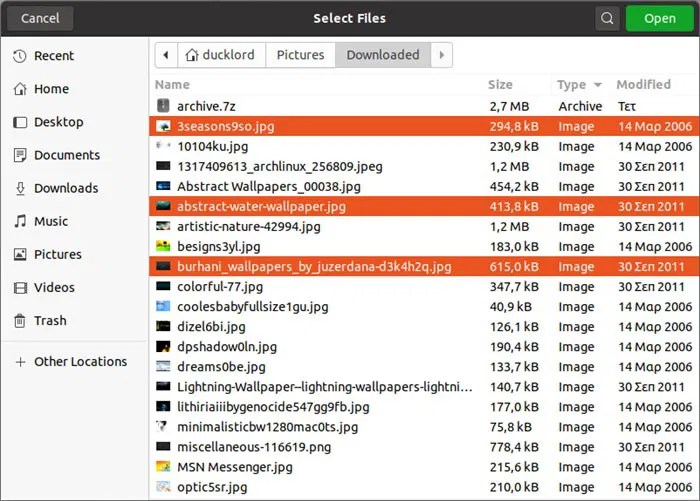Click the thumbnail of optic5sr.jpg
This screenshot has width=700, height=501.
coord(163,486)
